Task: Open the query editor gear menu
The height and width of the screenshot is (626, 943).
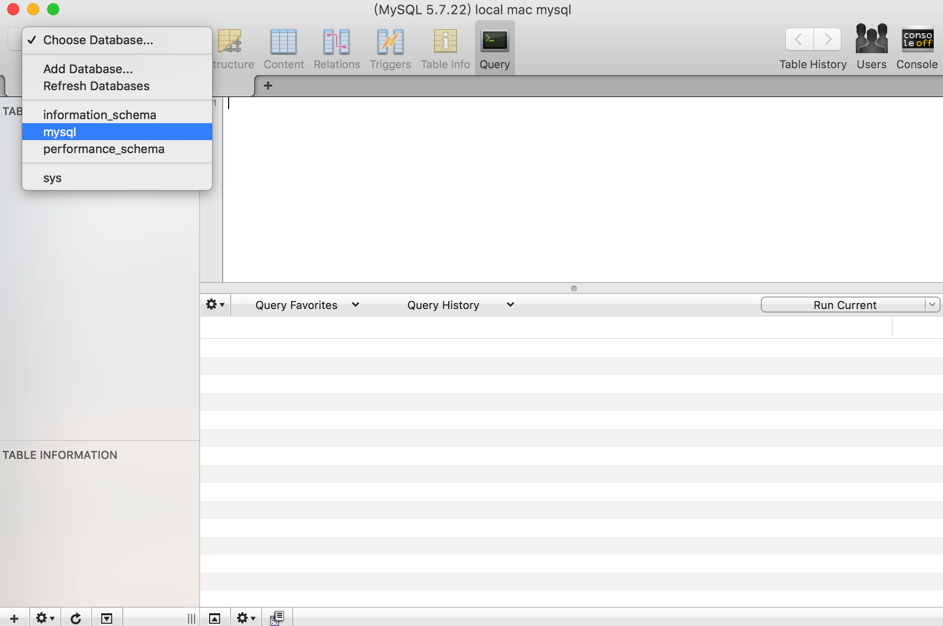Action: pos(215,305)
